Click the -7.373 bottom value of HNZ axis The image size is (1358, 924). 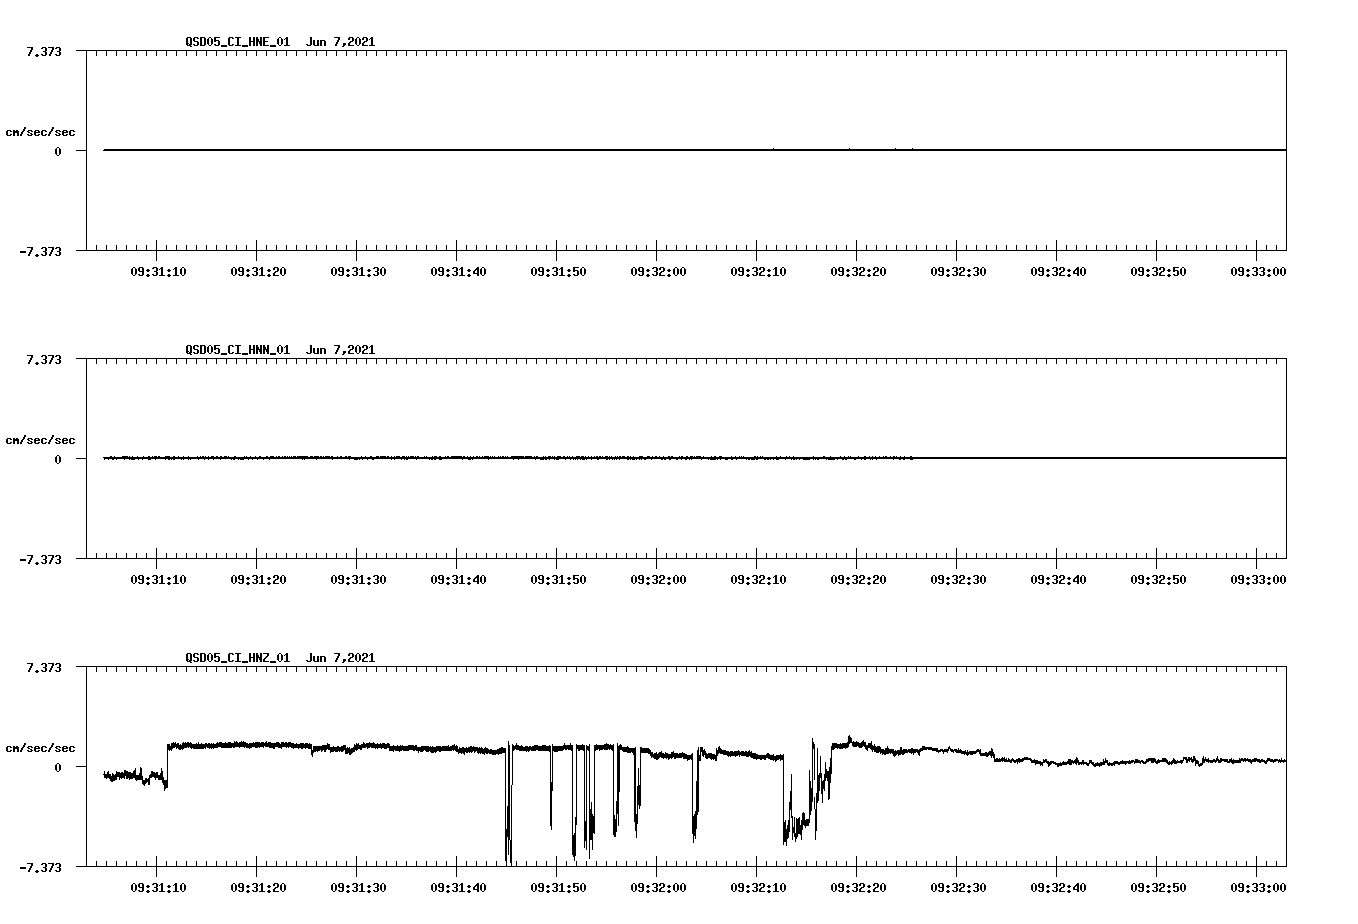coord(40,868)
